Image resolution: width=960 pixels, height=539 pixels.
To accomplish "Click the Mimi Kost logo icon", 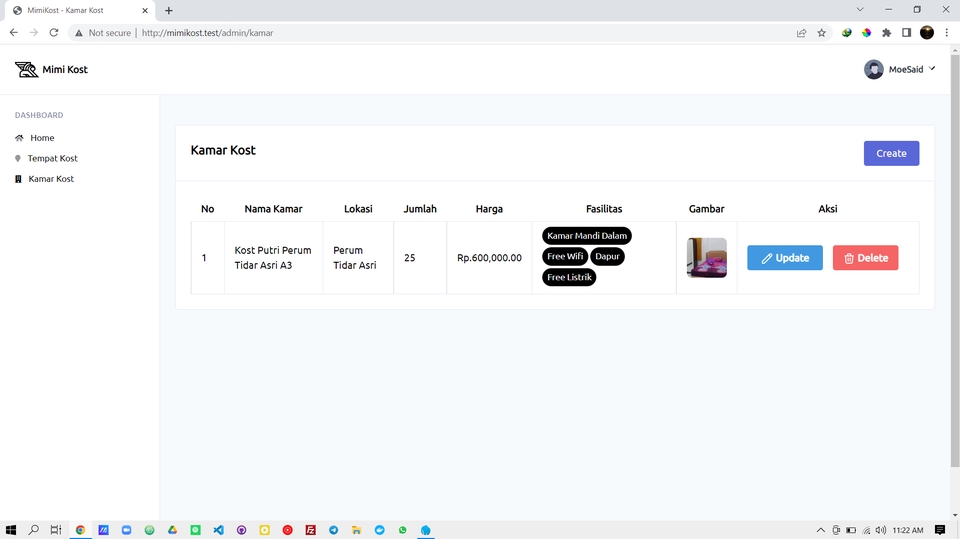I will (x=26, y=69).
